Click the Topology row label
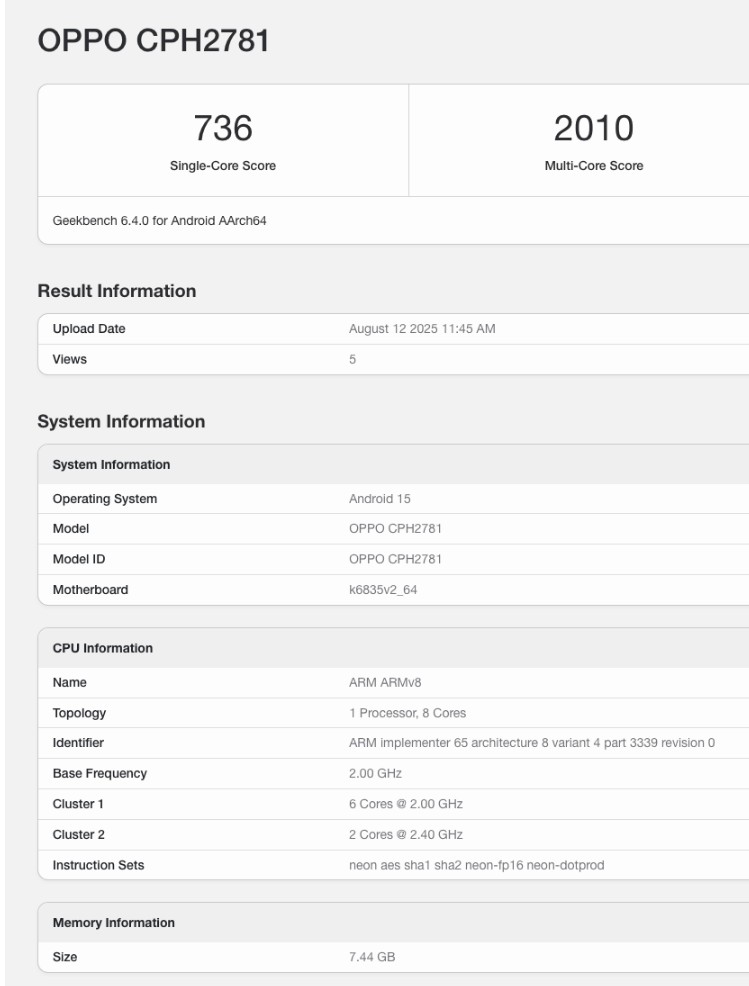 (79, 713)
